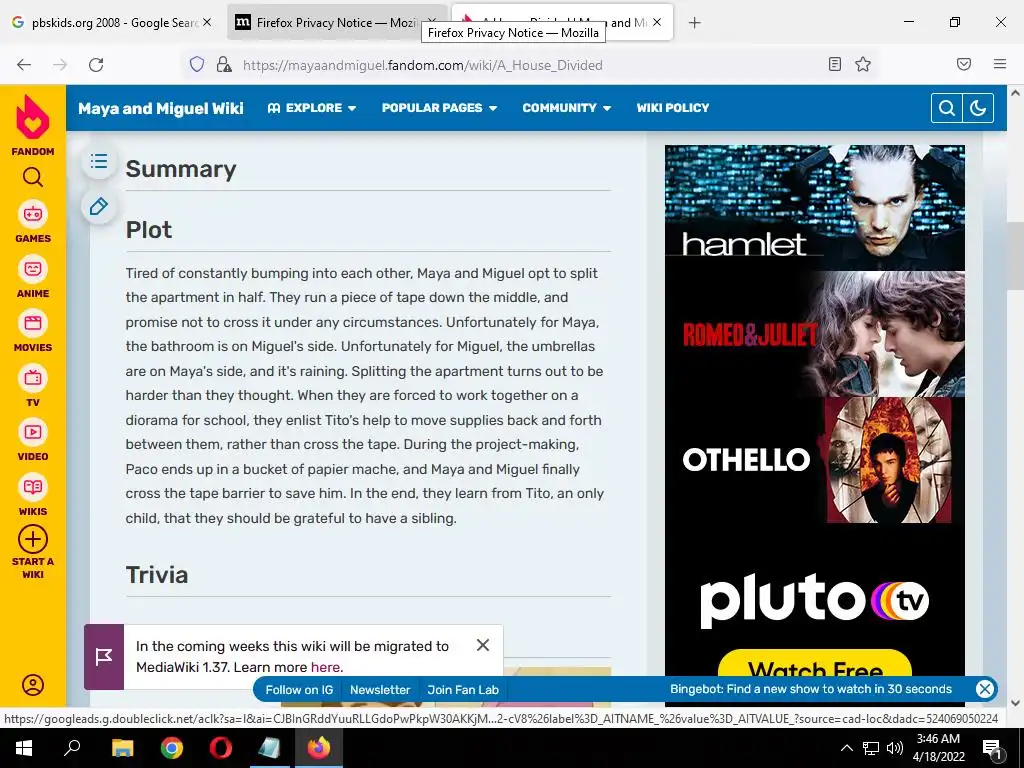Dismiss the MediaWiki migration notice

483,645
